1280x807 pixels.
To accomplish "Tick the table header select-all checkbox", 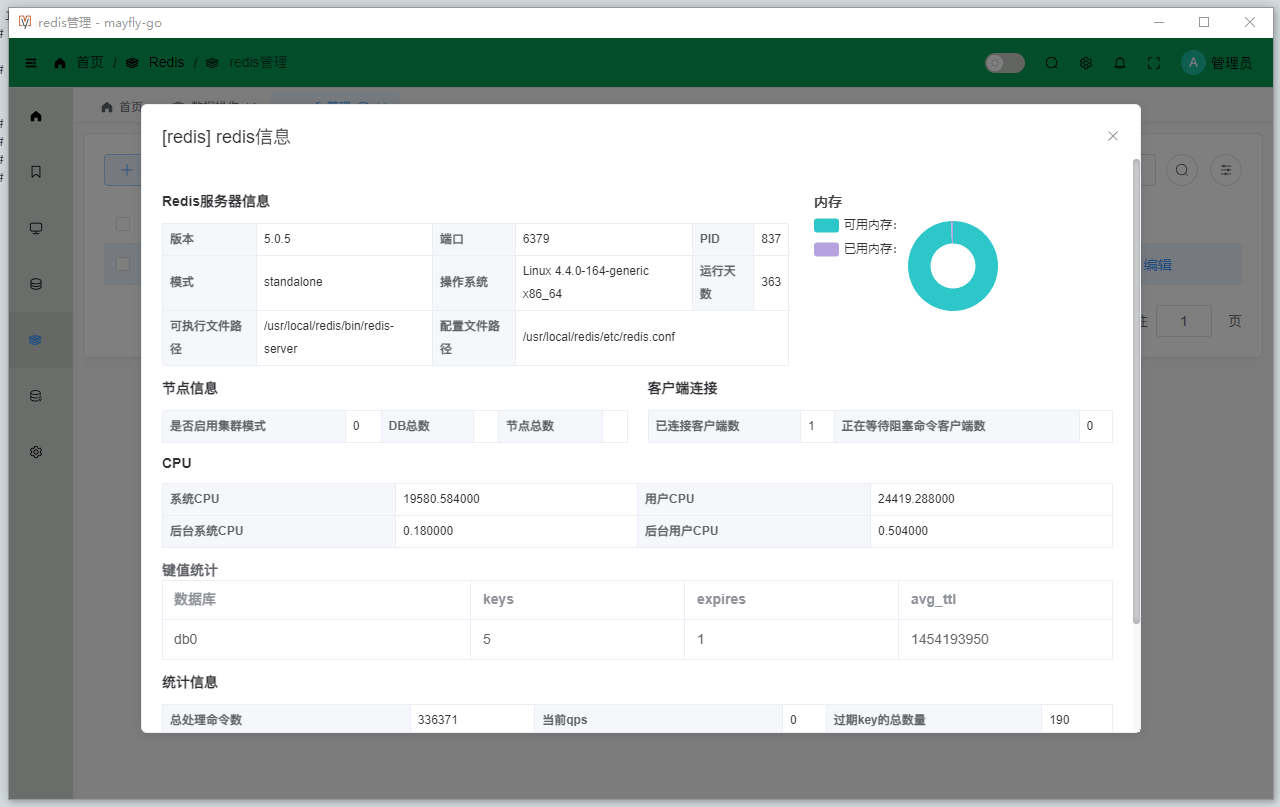I will [x=123, y=224].
